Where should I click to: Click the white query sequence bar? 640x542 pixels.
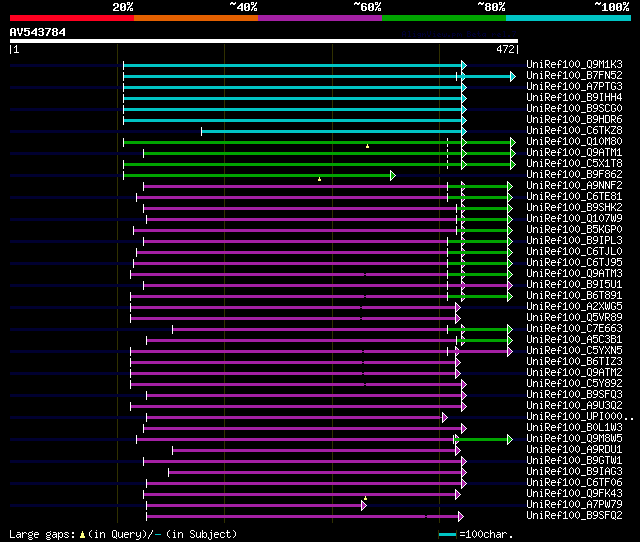(264, 41)
